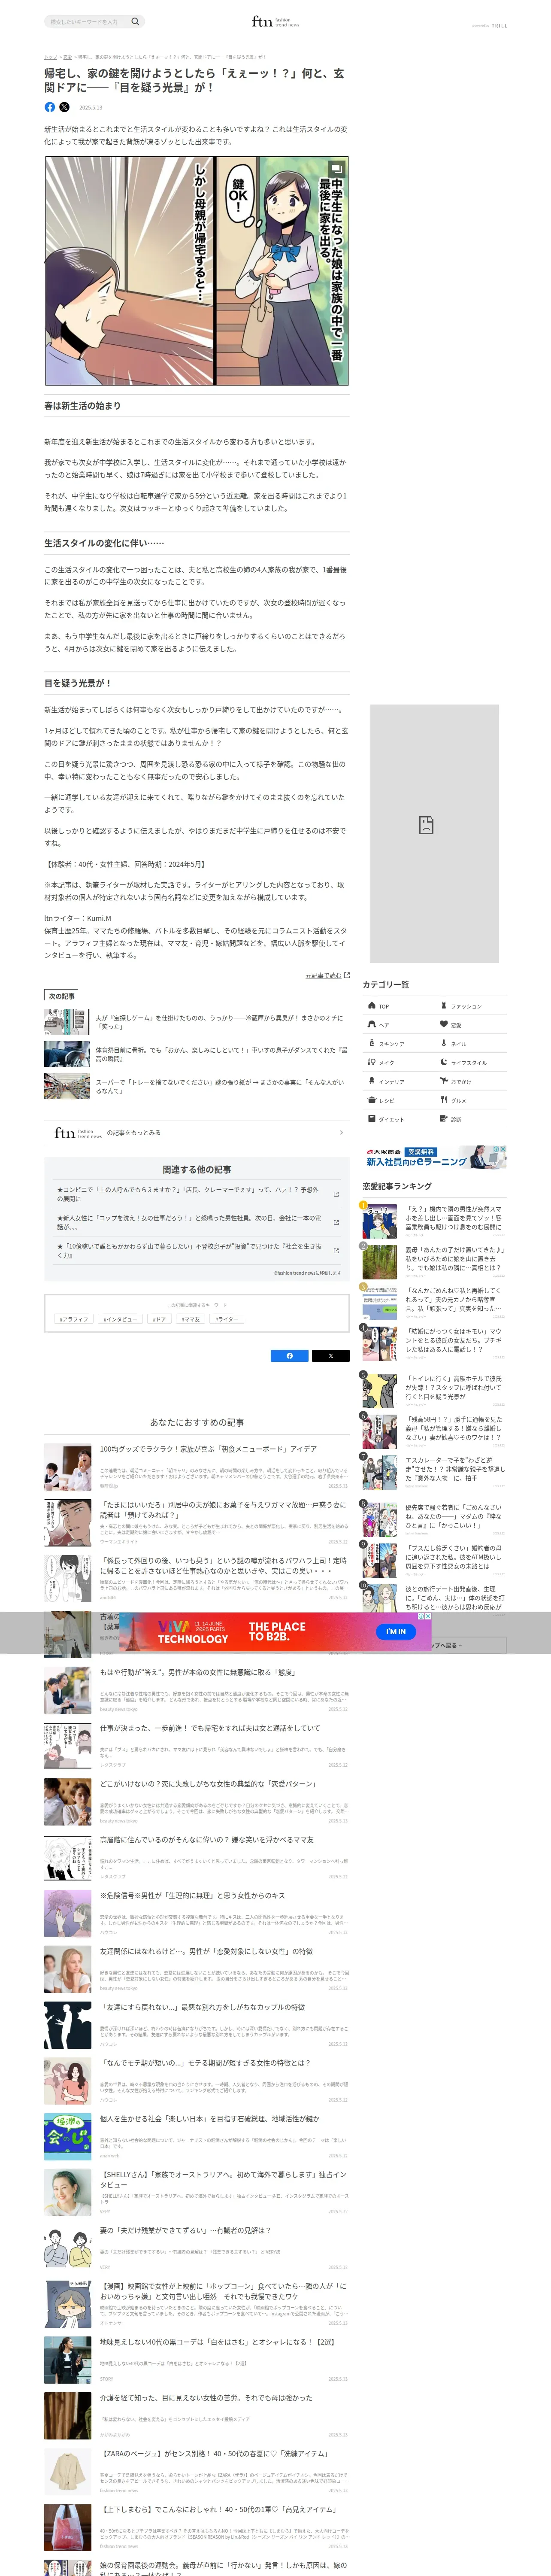Open article 【ZARAのベージュ】がセンス別格

pyautogui.click(x=197, y=2472)
